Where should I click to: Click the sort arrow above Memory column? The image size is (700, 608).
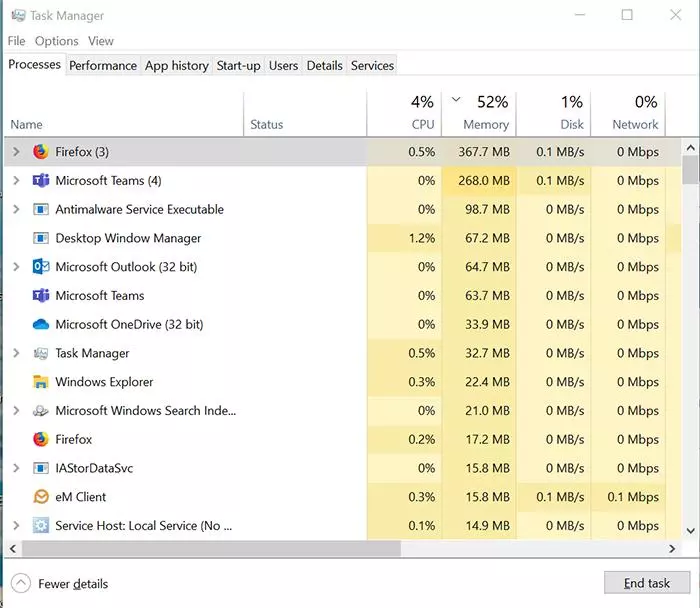pos(456,99)
